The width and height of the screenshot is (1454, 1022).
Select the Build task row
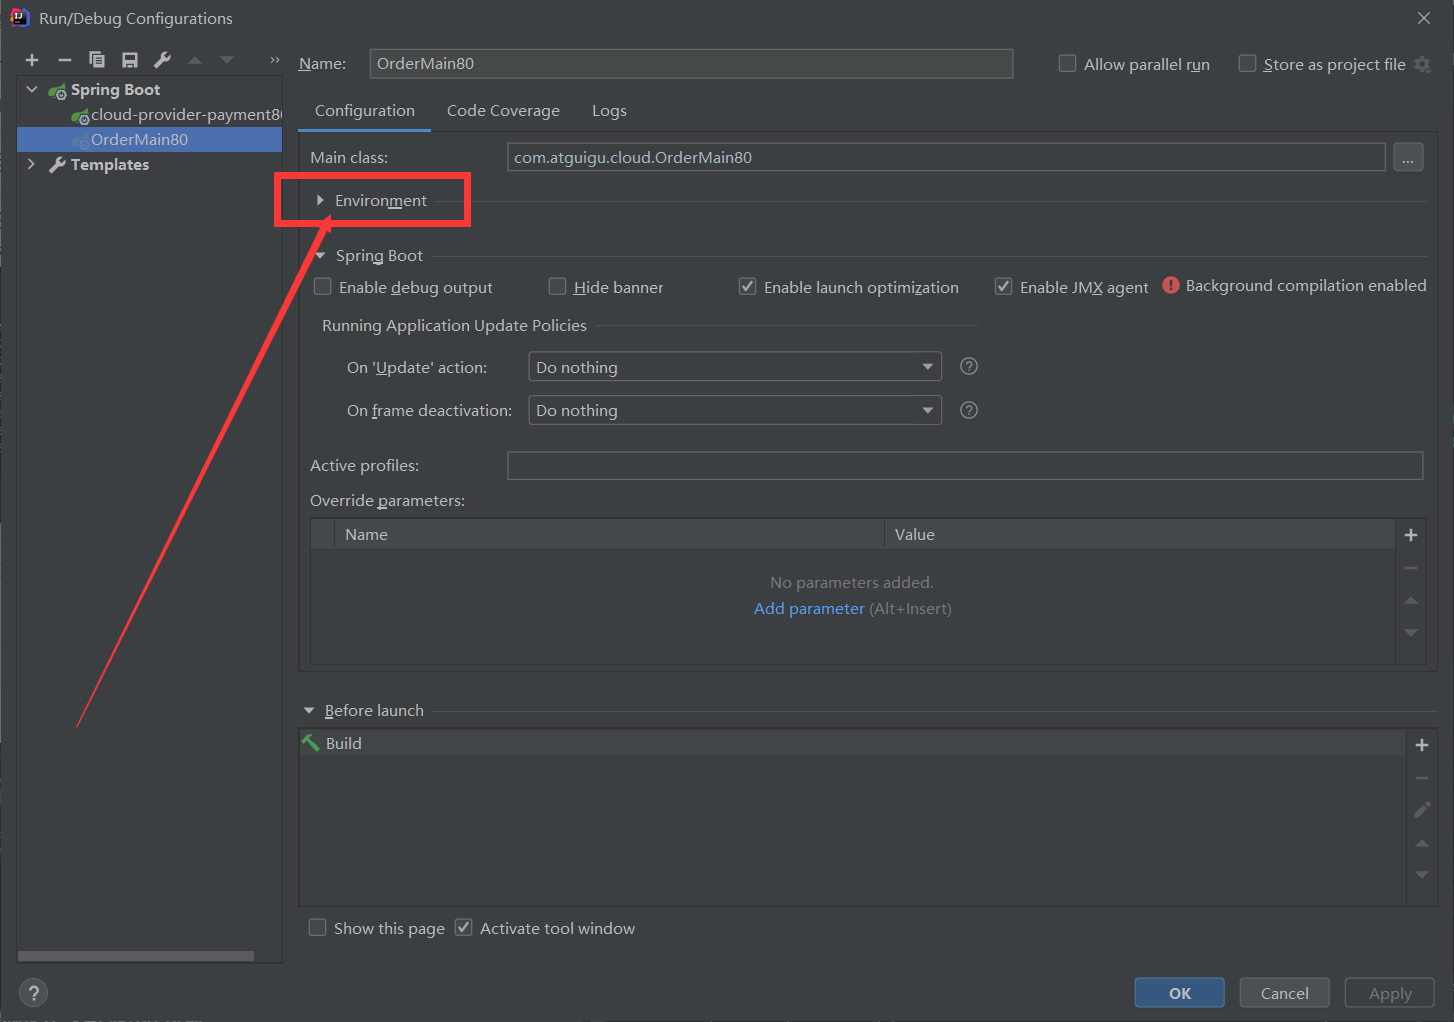click(x=852, y=743)
